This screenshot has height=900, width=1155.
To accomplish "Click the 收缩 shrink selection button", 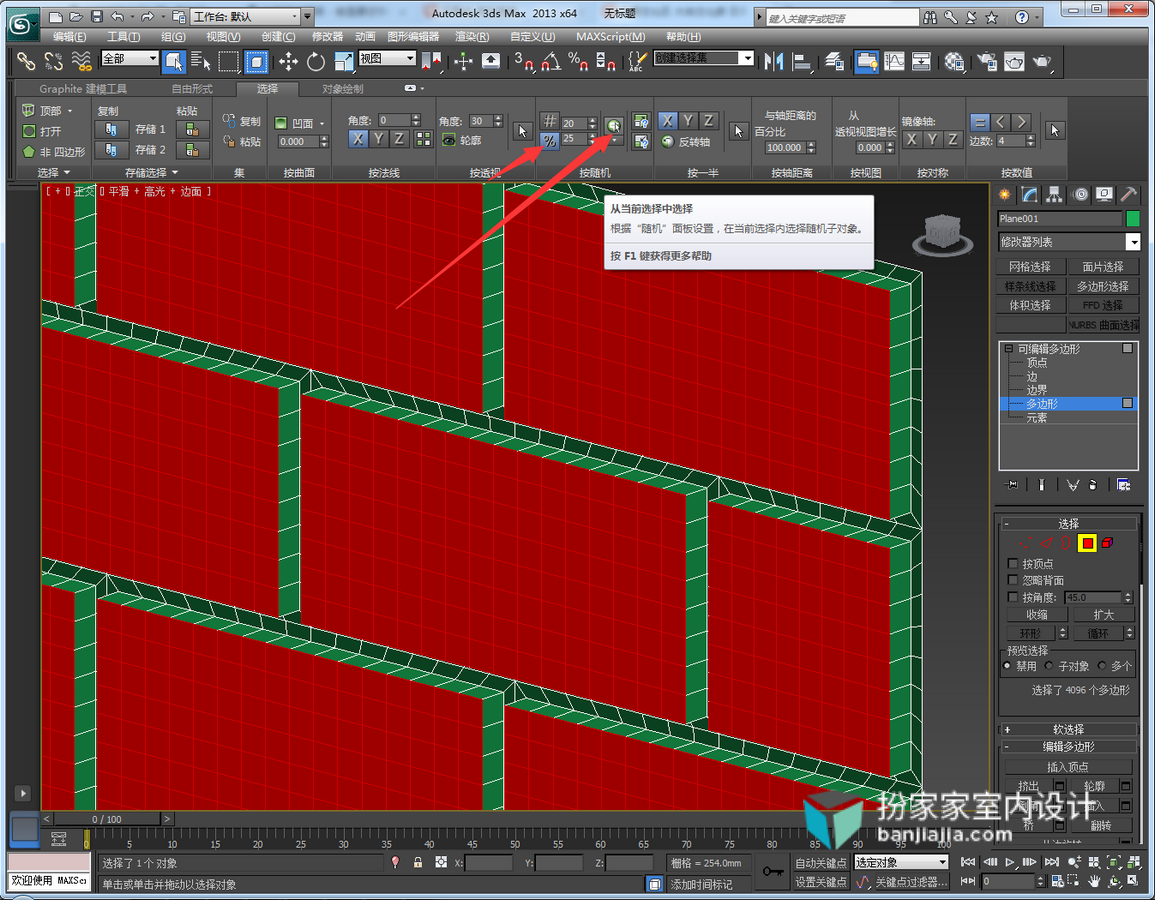I will coord(1037,614).
